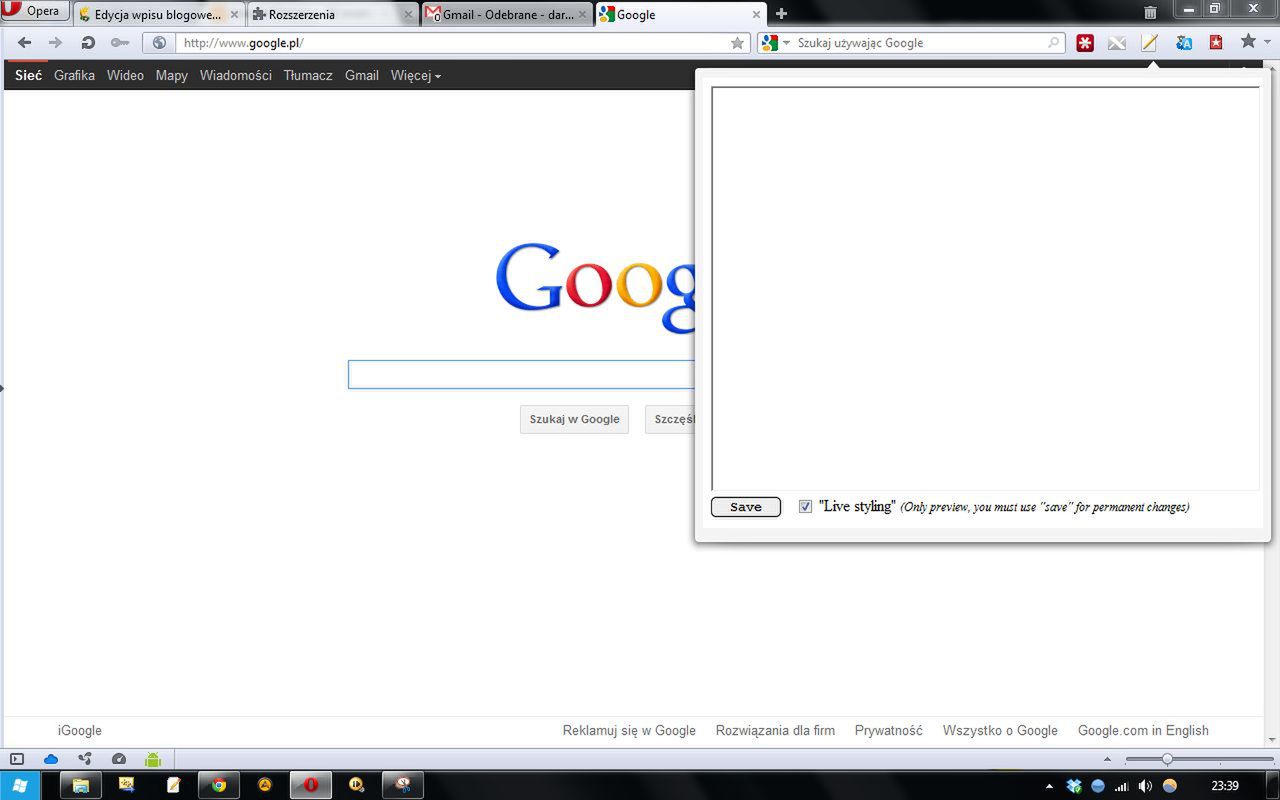
Task: Open Tłumacz in Google top bar
Action: click(308, 75)
